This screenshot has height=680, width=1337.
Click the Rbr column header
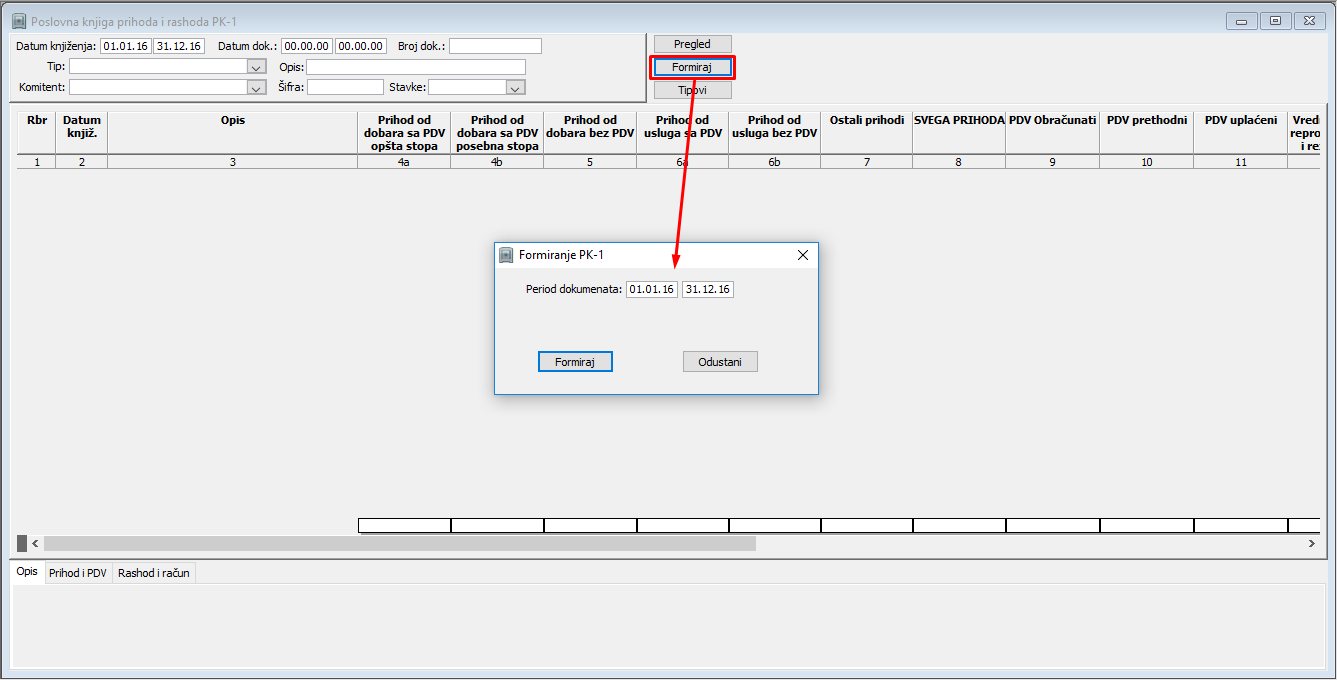click(x=37, y=133)
